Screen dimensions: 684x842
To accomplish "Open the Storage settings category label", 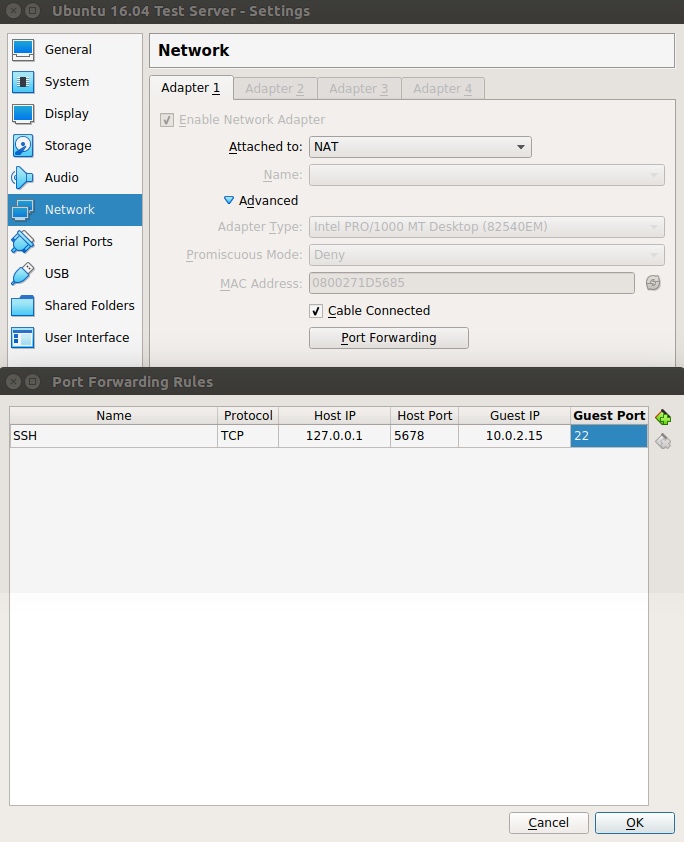I will [x=68, y=146].
